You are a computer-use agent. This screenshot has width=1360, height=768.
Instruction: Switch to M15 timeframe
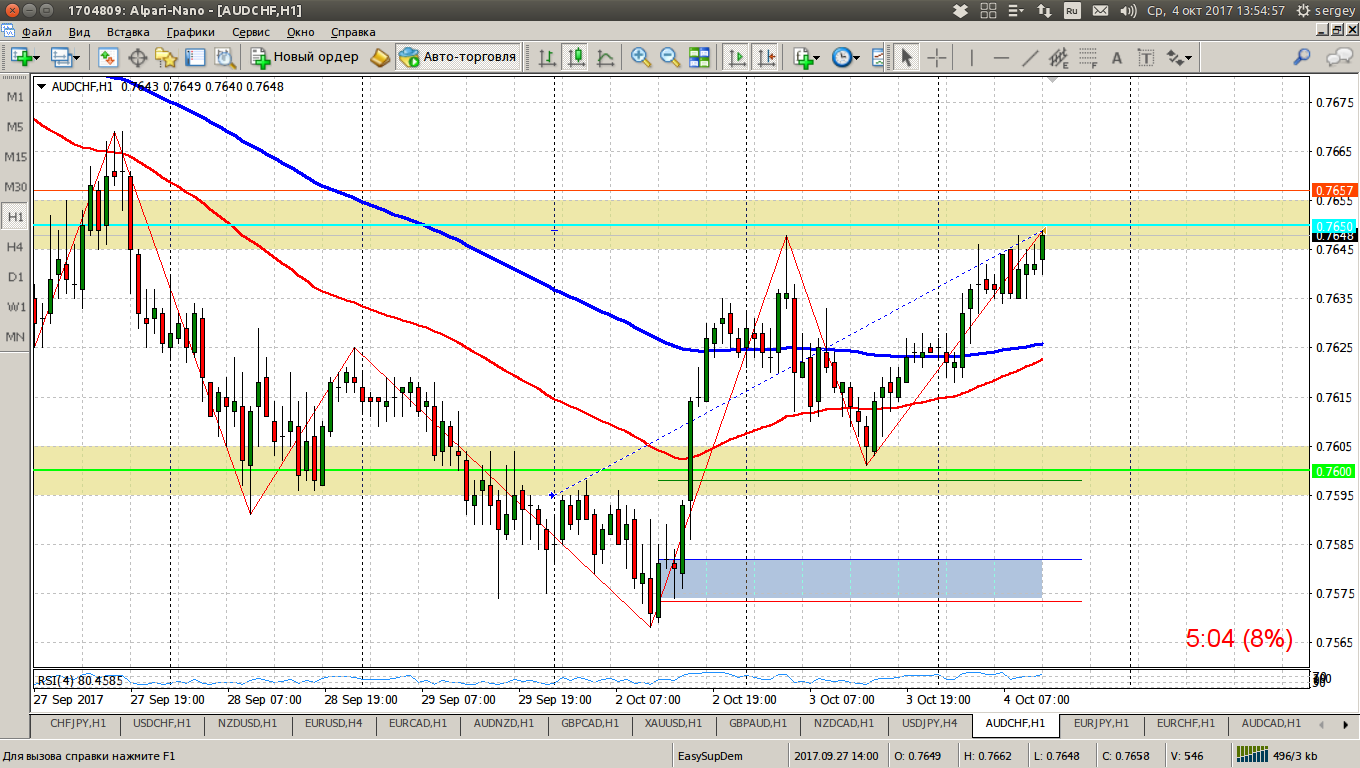click(x=15, y=157)
